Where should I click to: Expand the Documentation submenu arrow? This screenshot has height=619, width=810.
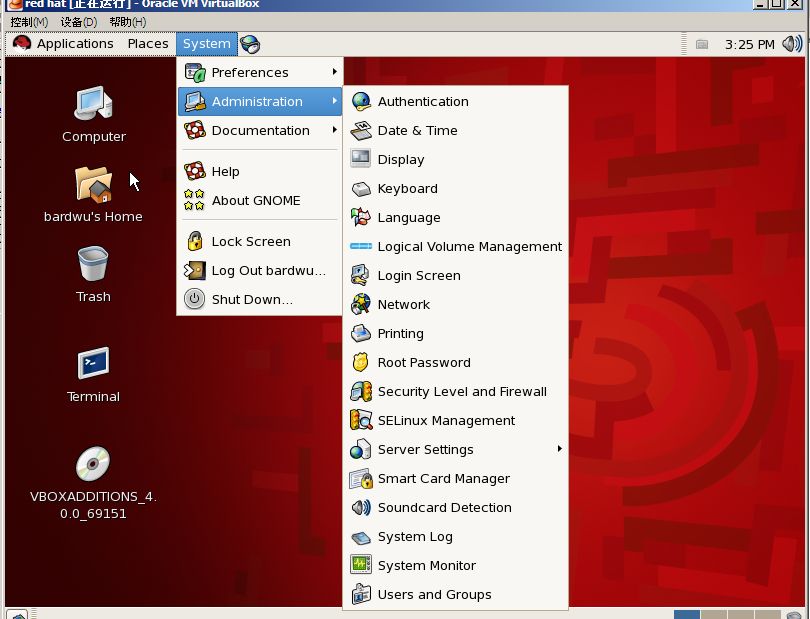coord(335,130)
